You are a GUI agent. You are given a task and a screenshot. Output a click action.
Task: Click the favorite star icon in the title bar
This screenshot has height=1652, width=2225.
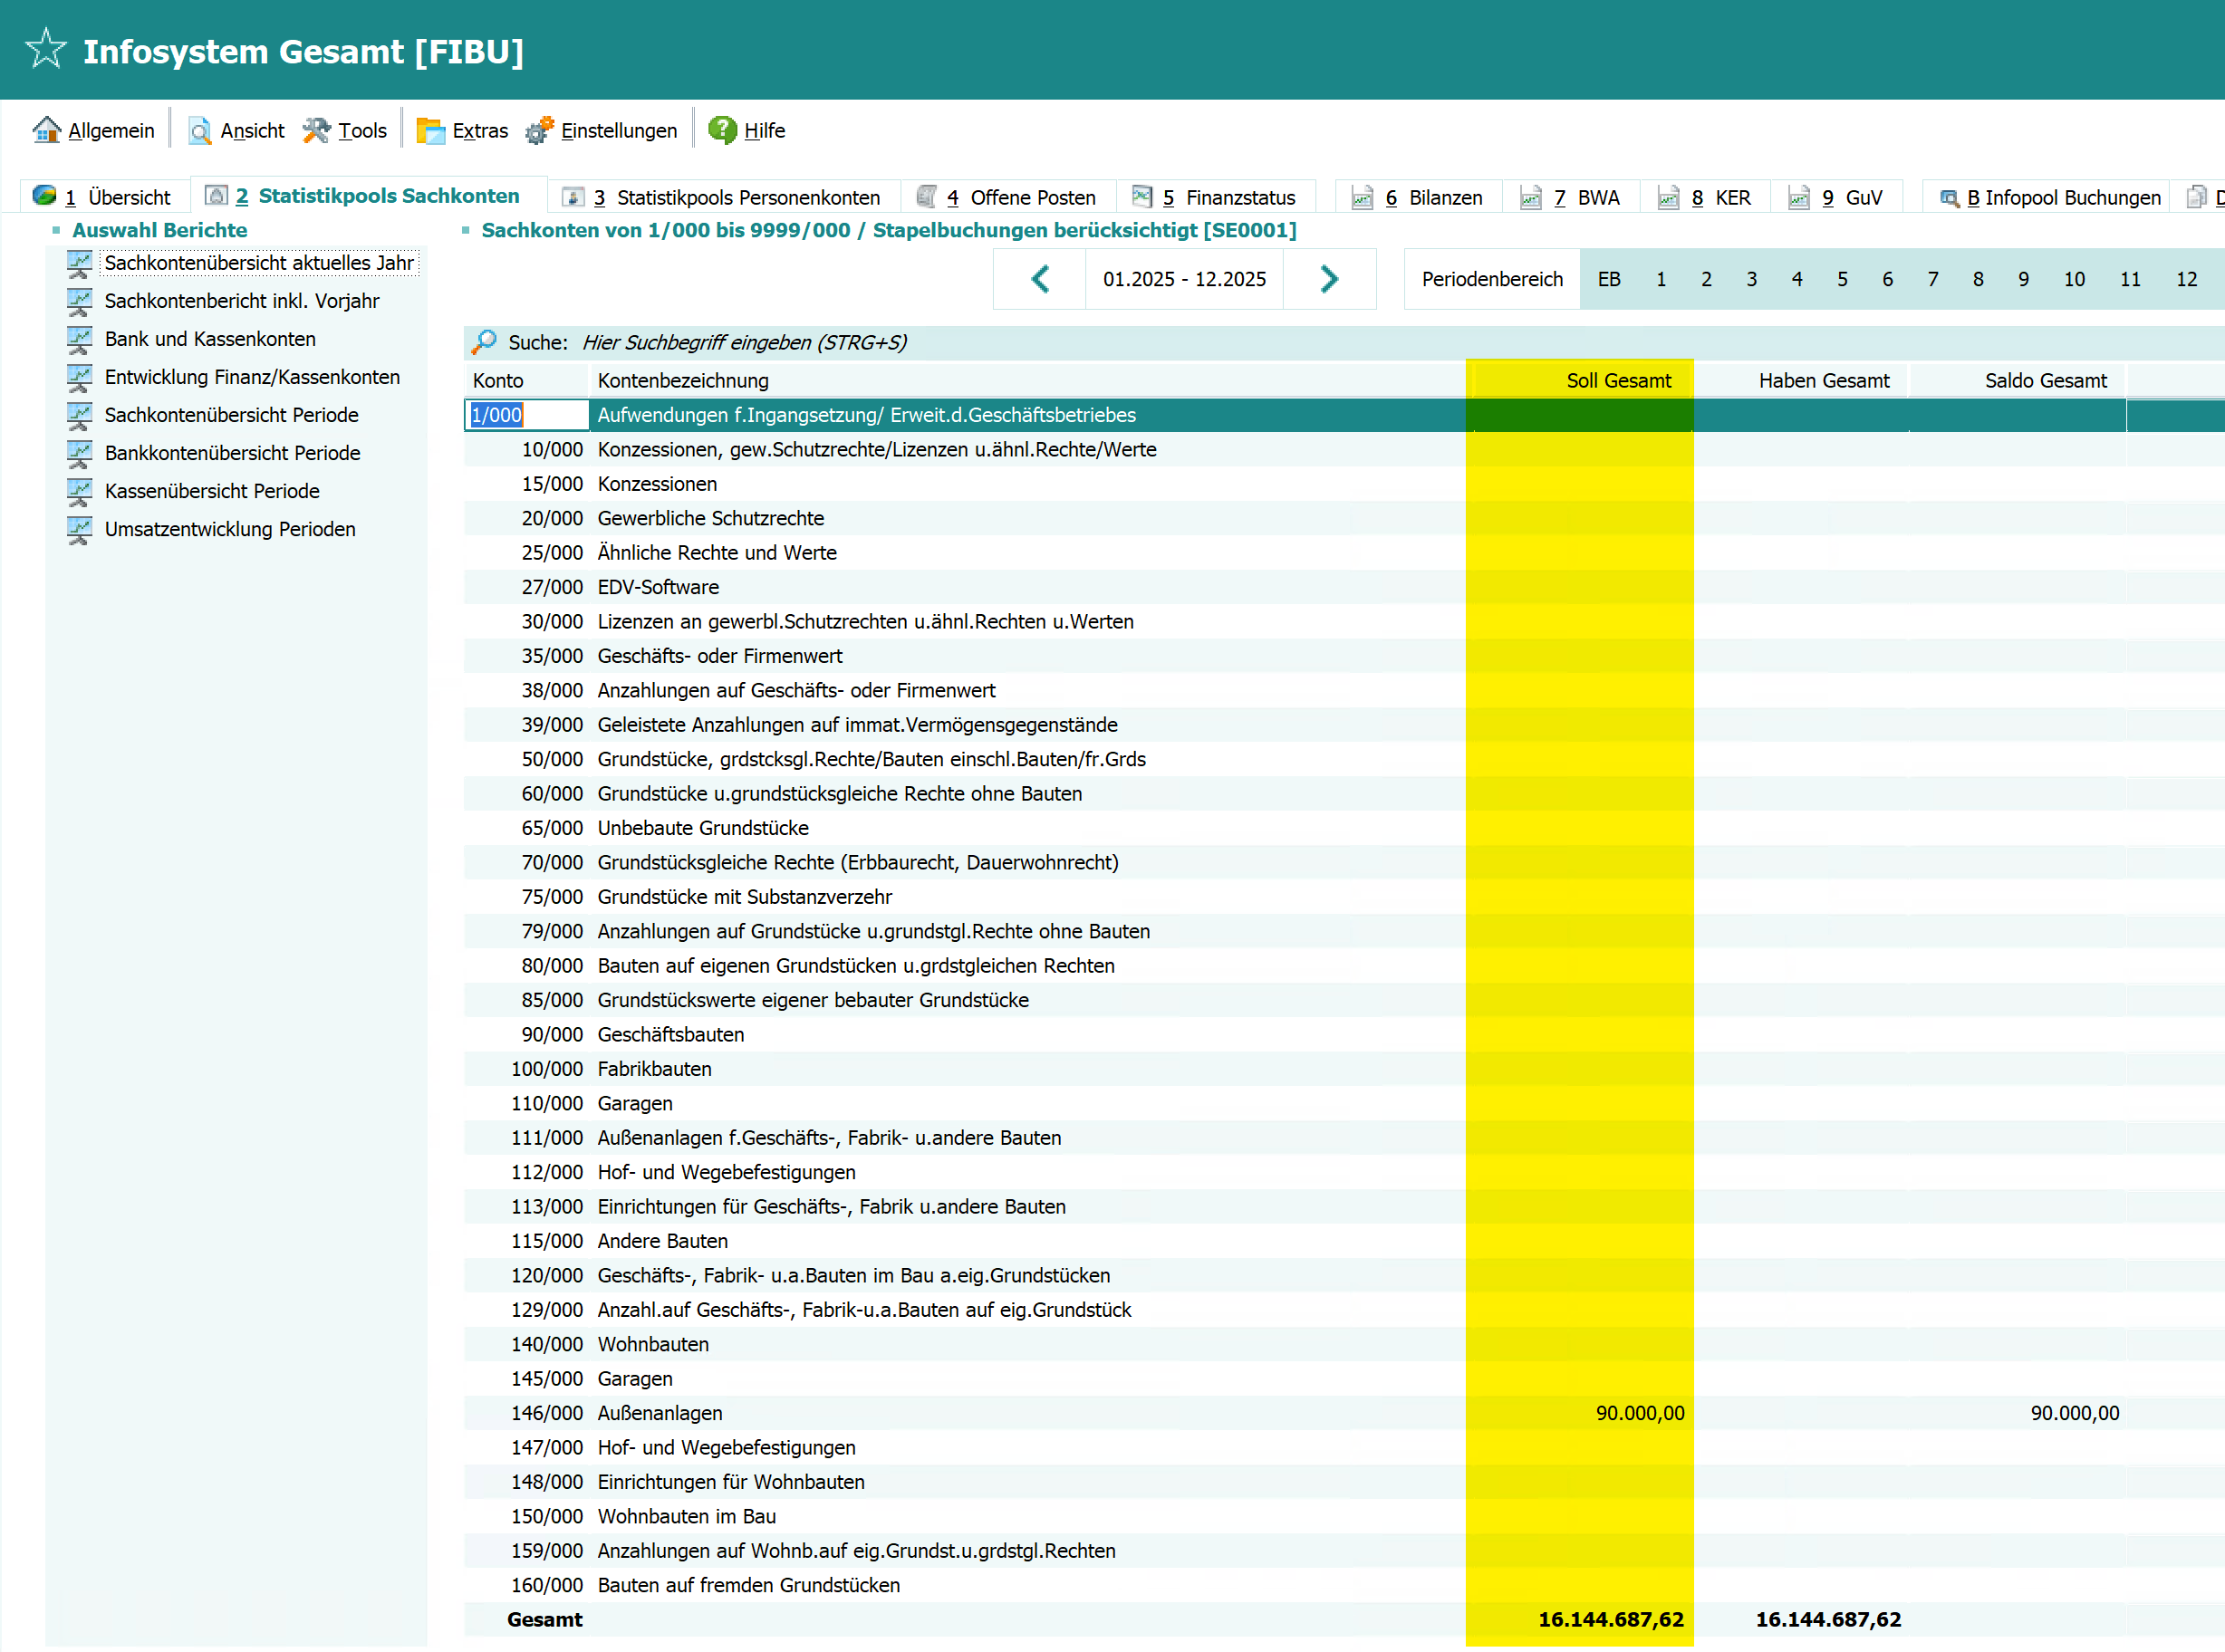45,49
